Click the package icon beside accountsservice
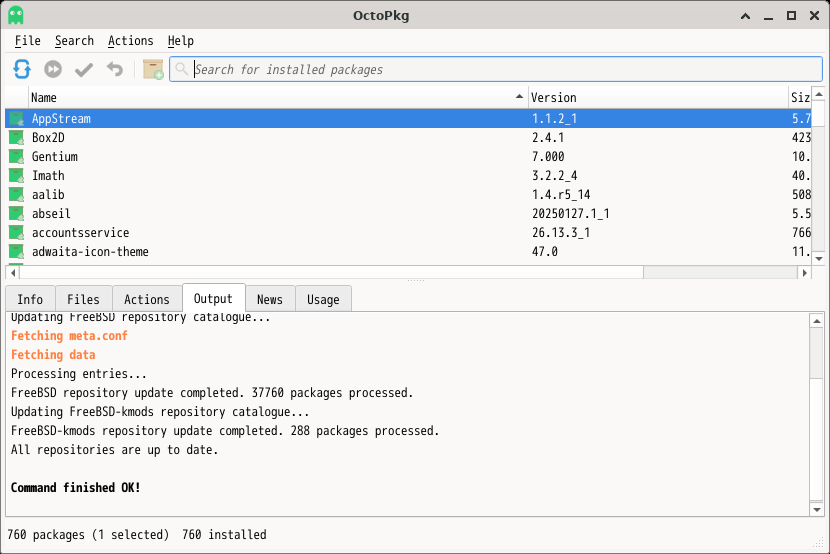Screen dimensions: 830x554 (x=16, y=233)
